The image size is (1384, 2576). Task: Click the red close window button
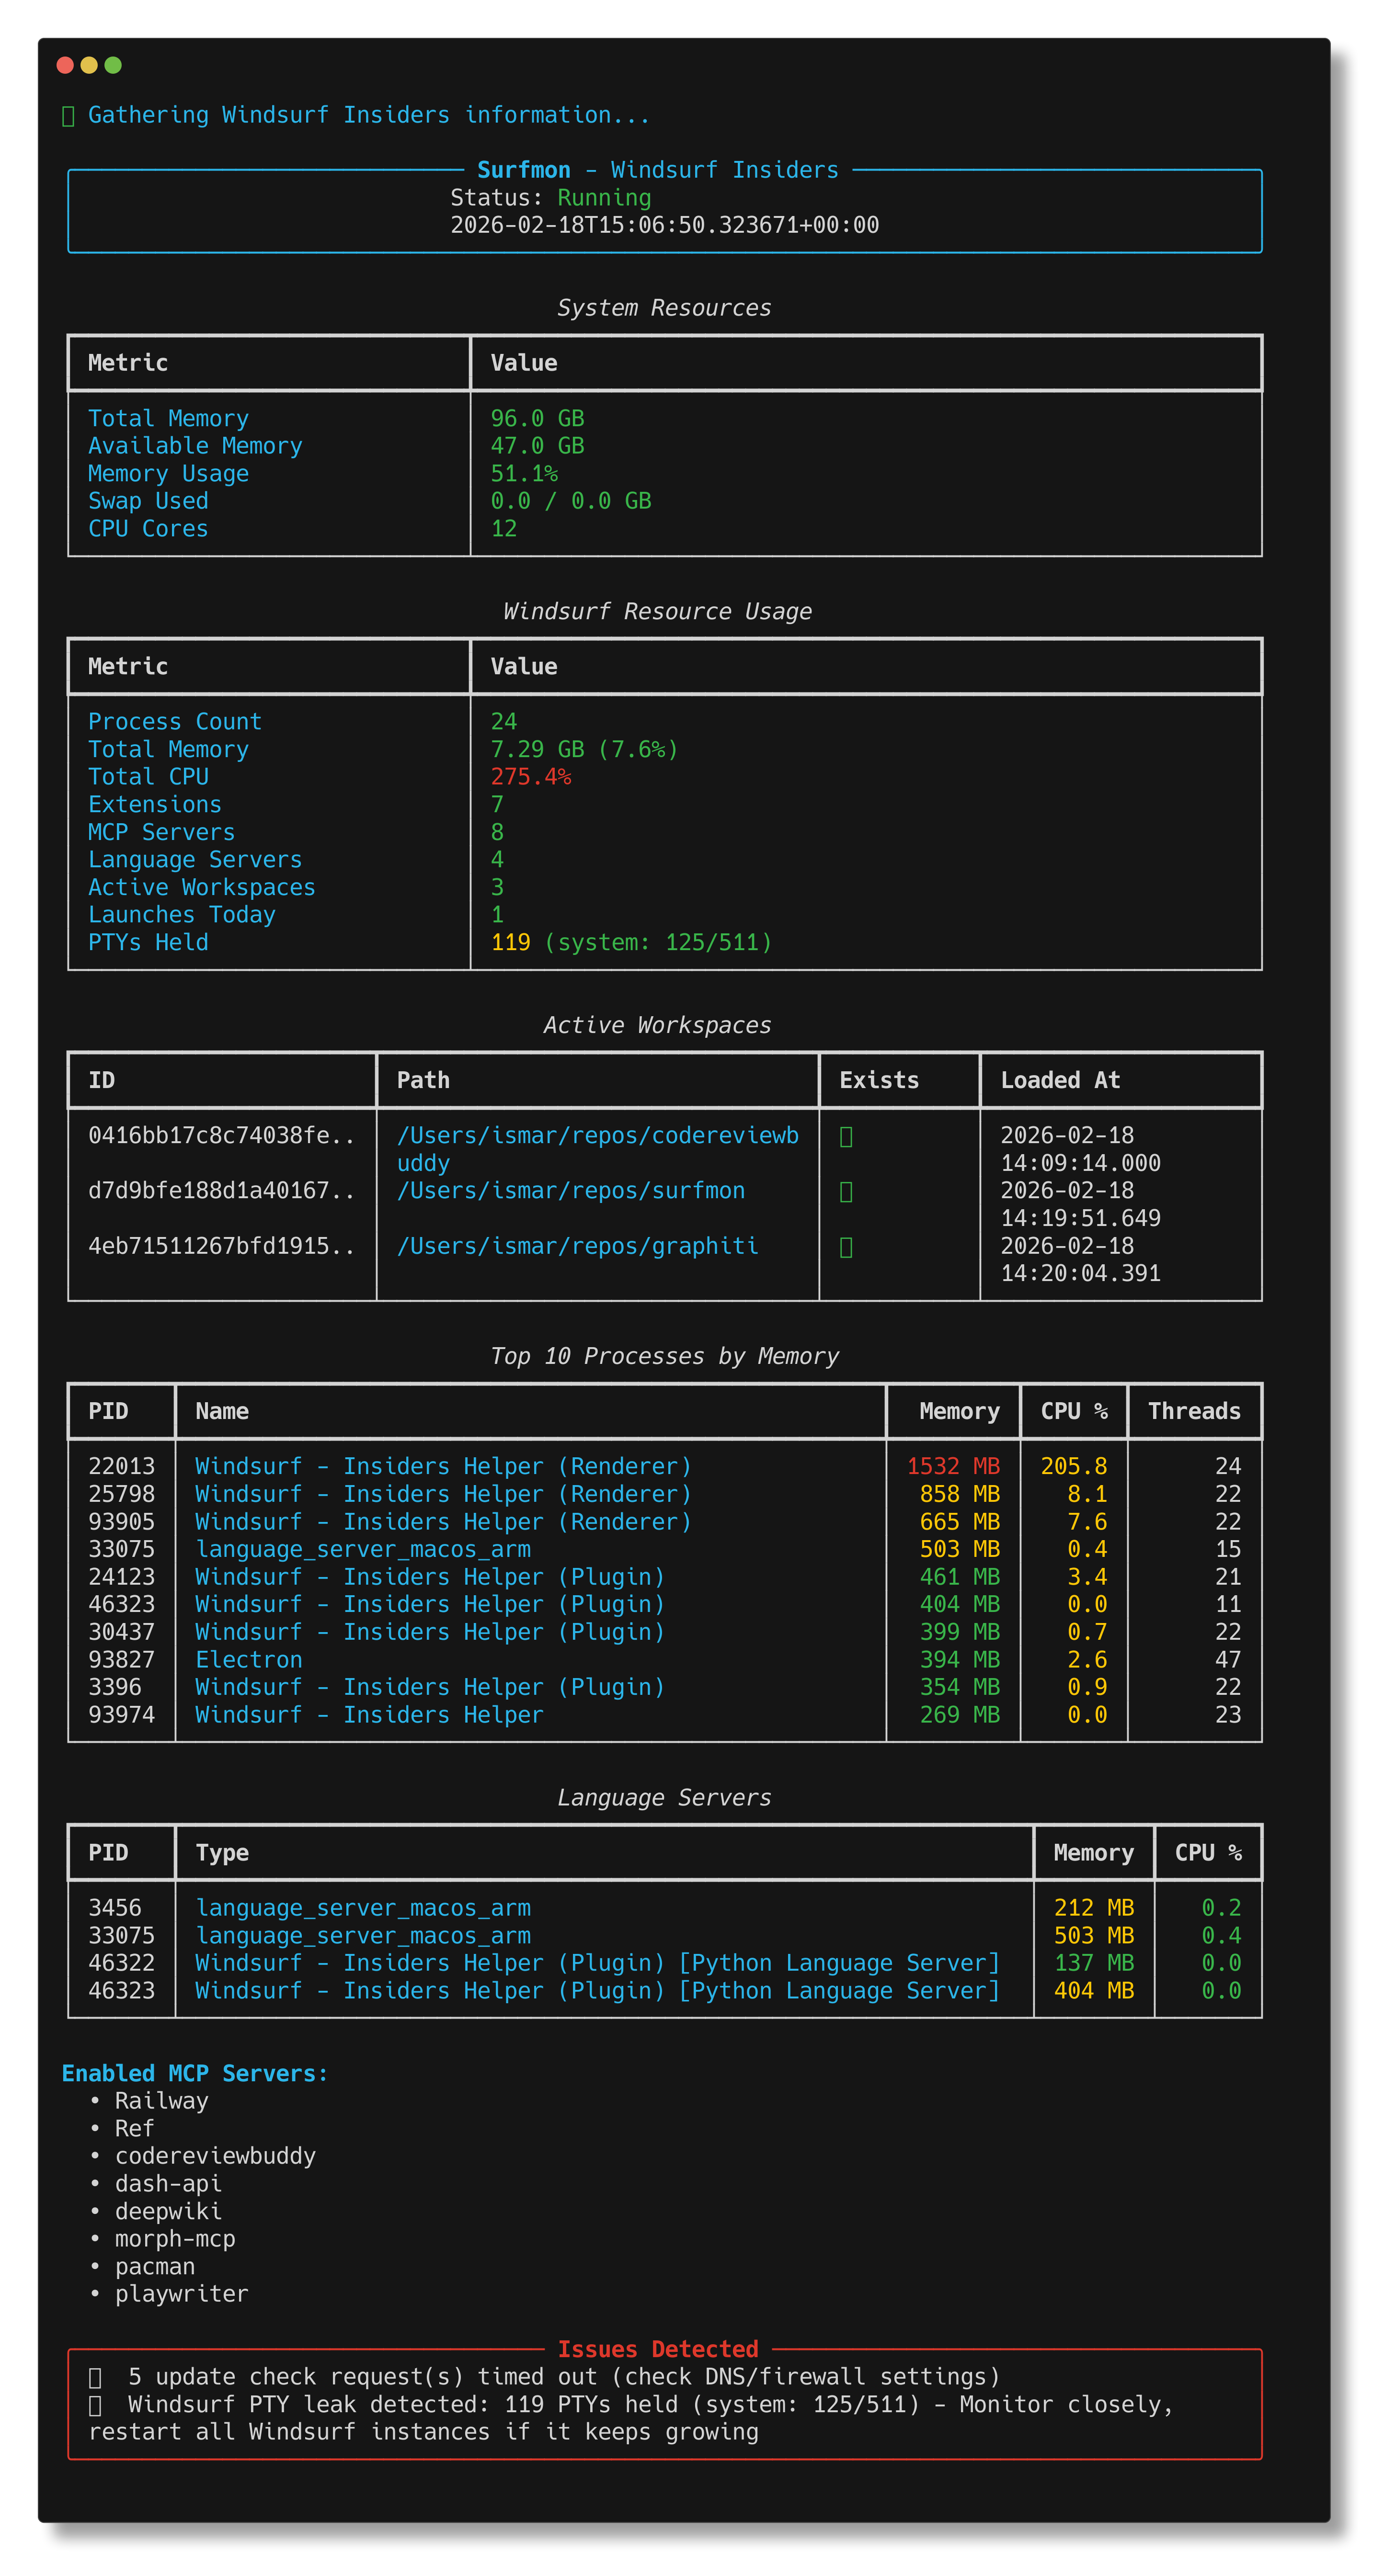pyautogui.click(x=65, y=65)
